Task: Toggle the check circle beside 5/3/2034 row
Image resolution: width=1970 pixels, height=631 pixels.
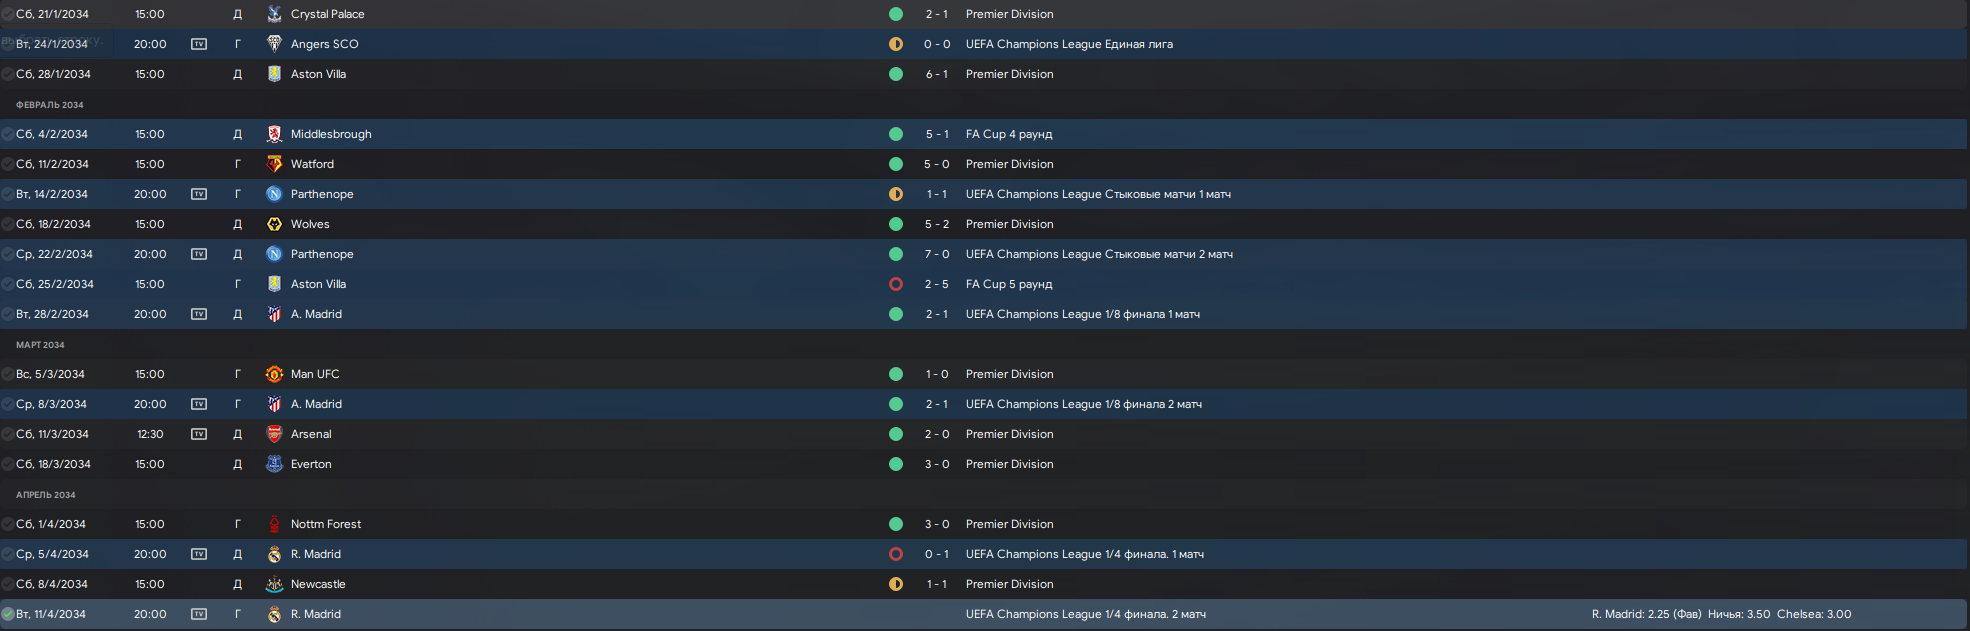Action: (8, 374)
